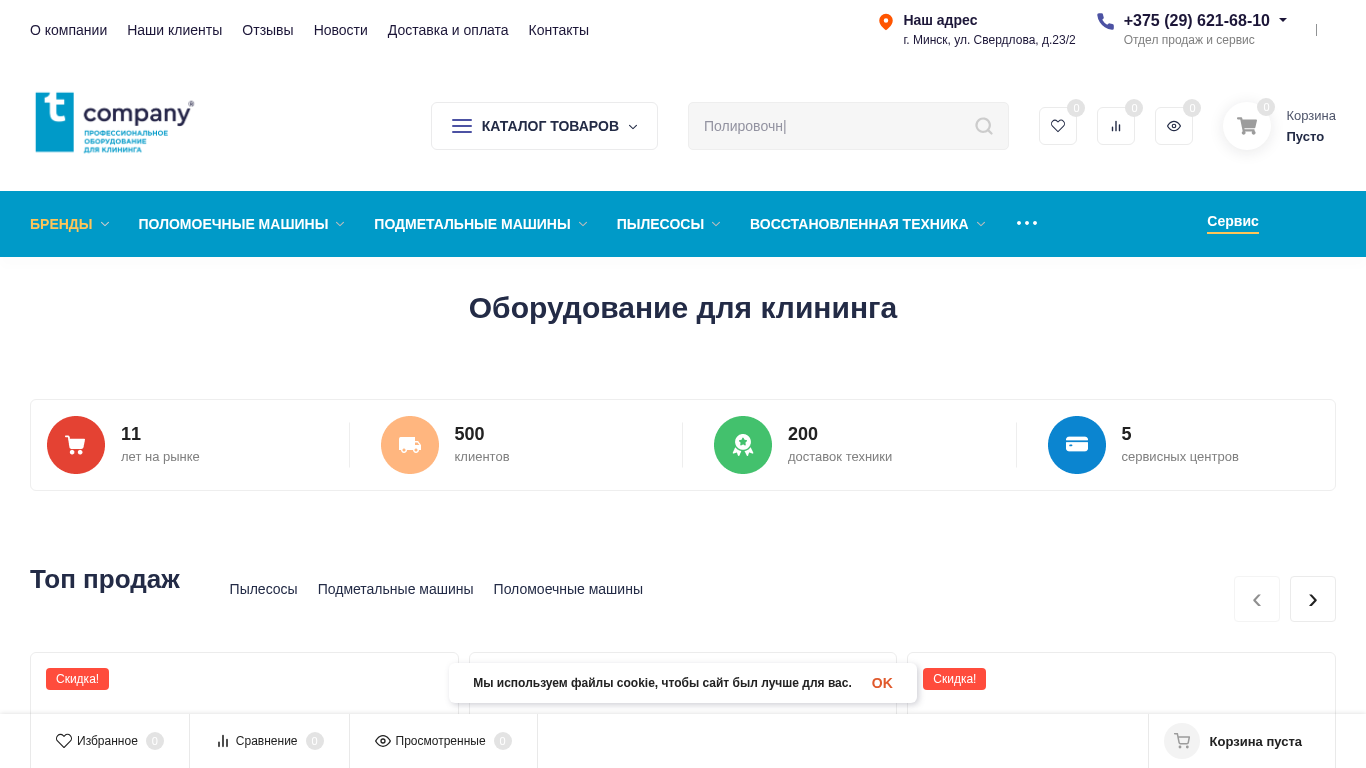
Task: Open comparison via header bar-chart icon
Action: (x=1116, y=126)
